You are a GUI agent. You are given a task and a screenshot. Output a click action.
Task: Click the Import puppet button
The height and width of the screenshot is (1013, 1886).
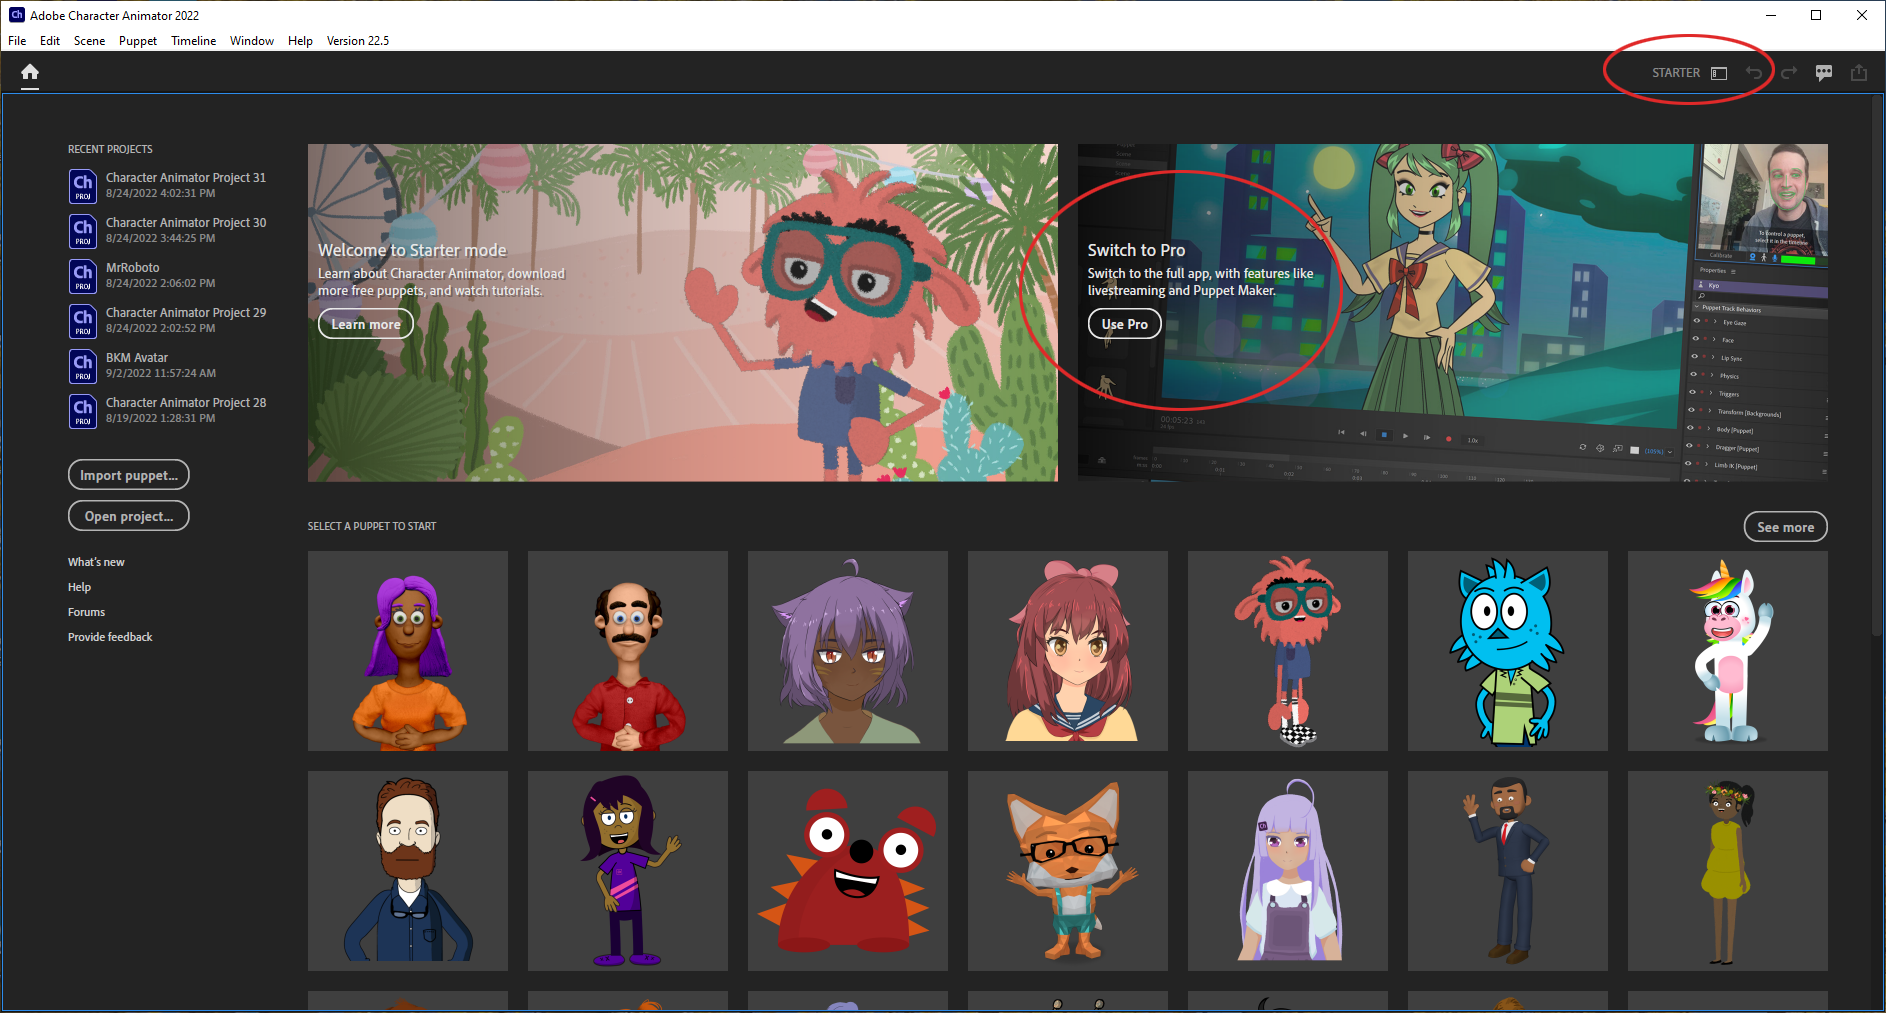(x=128, y=475)
